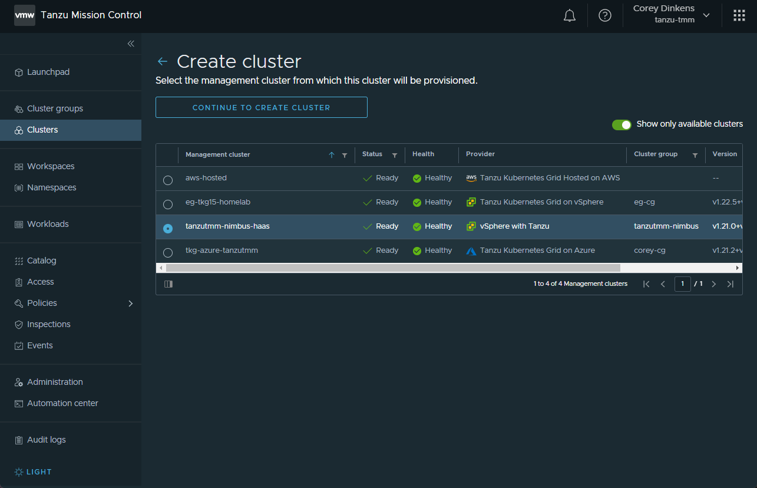
Task: Filter the Cluster group column
Action: (695, 155)
